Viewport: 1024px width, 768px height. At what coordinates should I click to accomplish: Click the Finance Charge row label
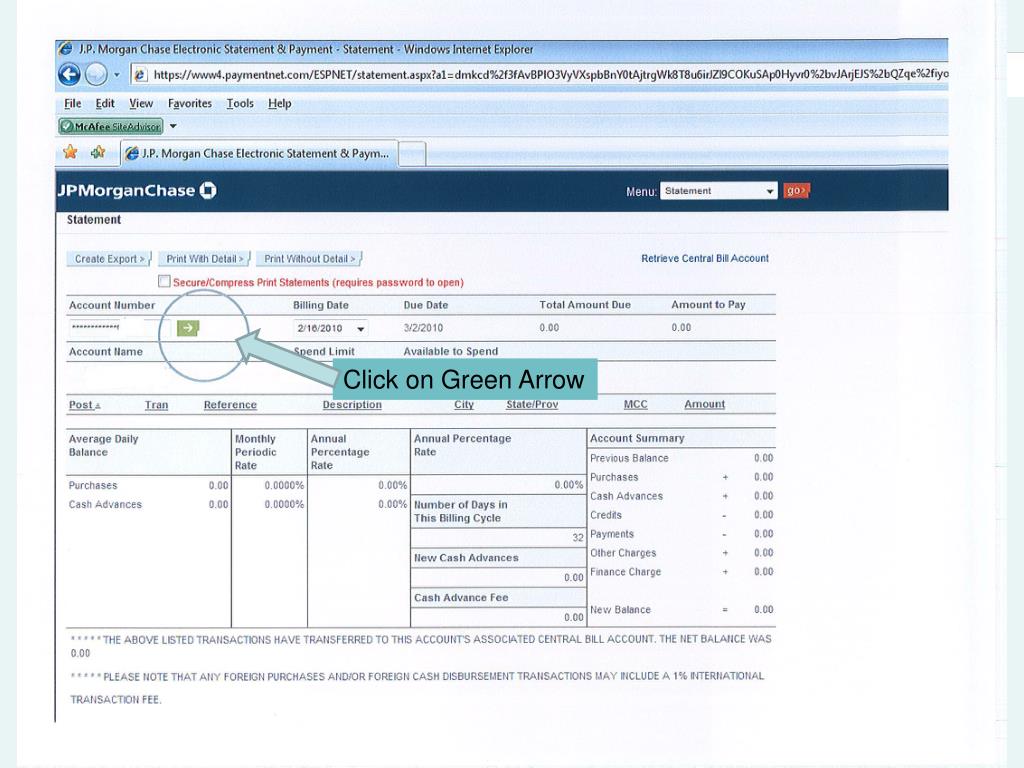[626, 572]
